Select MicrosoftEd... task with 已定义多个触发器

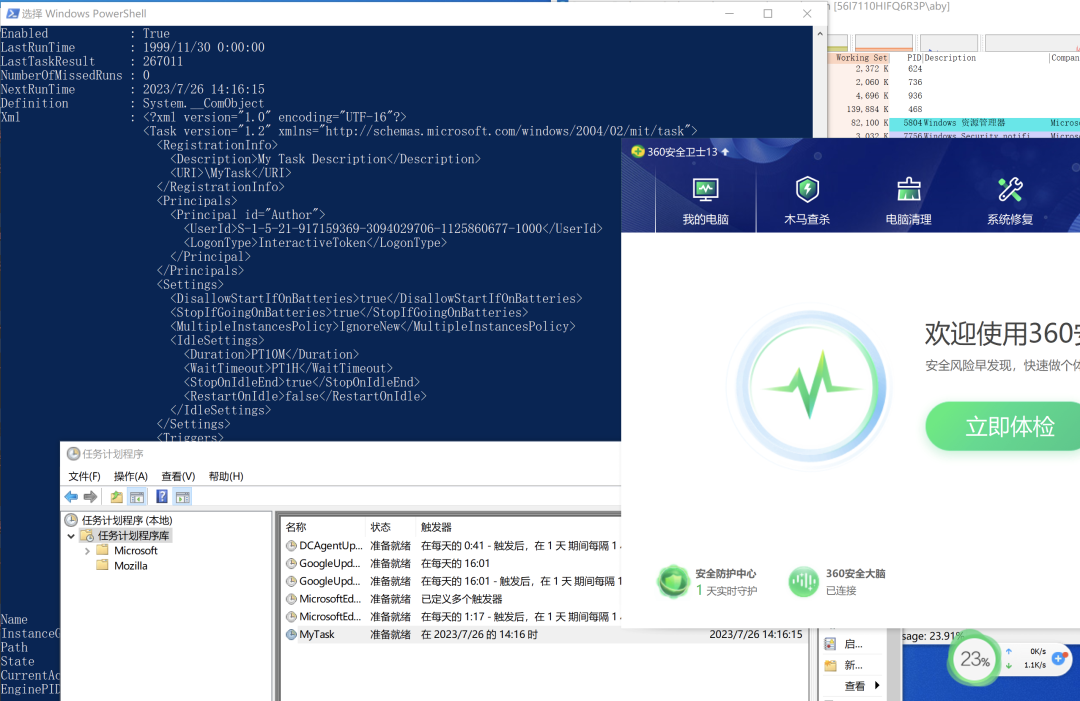click(x=453, y=599)
